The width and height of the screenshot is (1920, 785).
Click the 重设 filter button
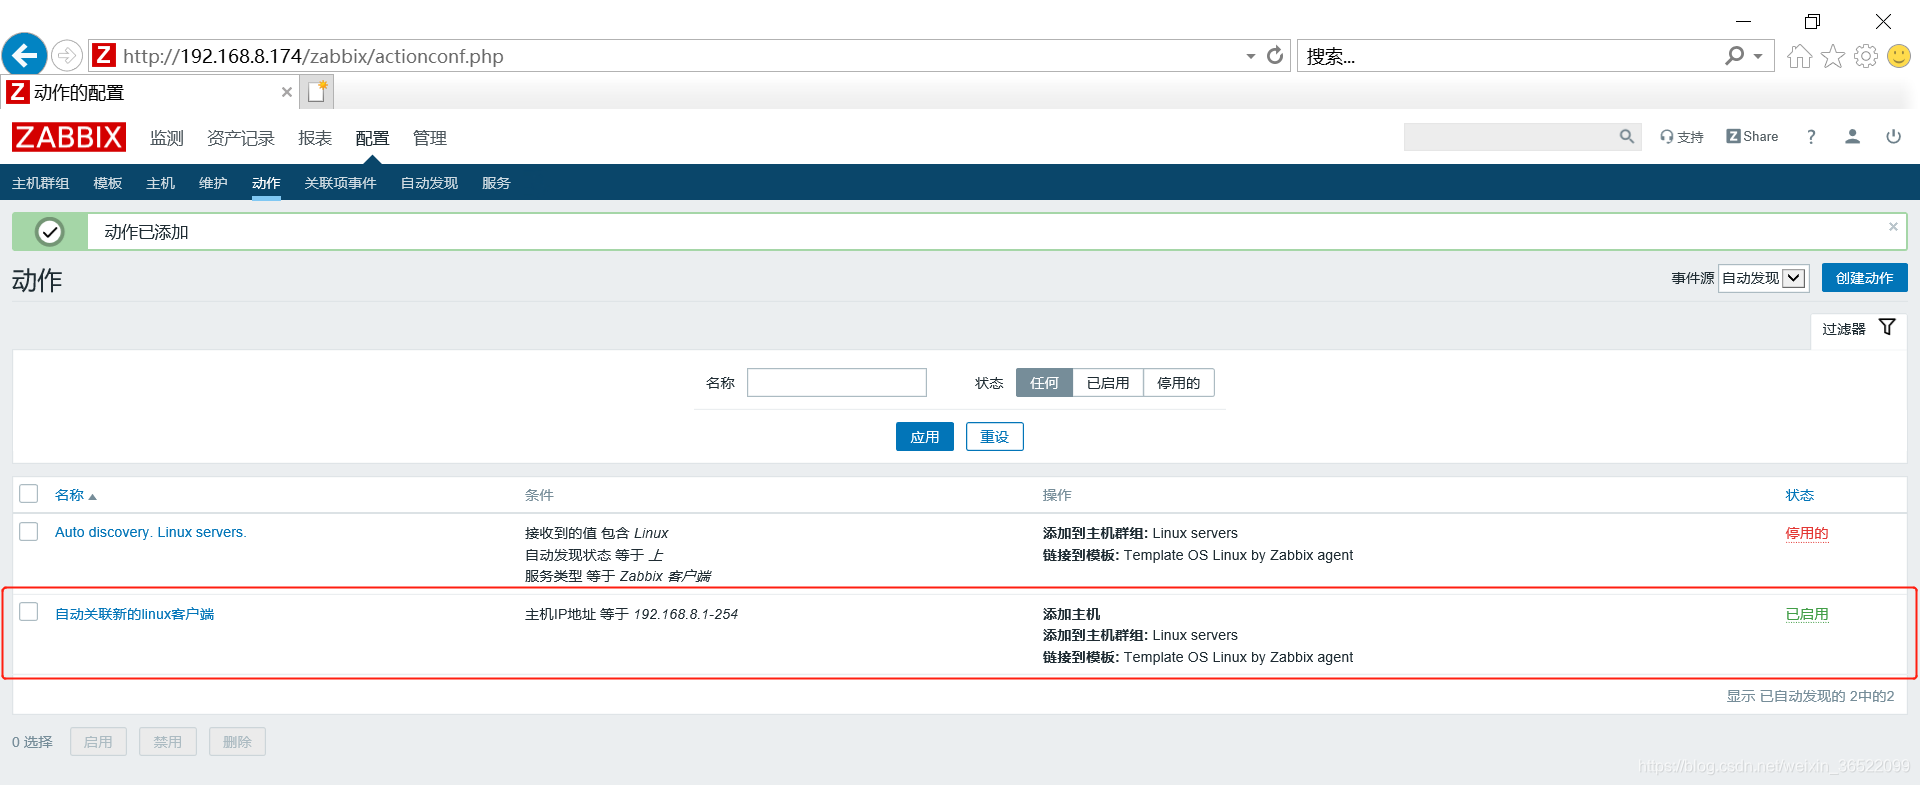tap(995, 437)
